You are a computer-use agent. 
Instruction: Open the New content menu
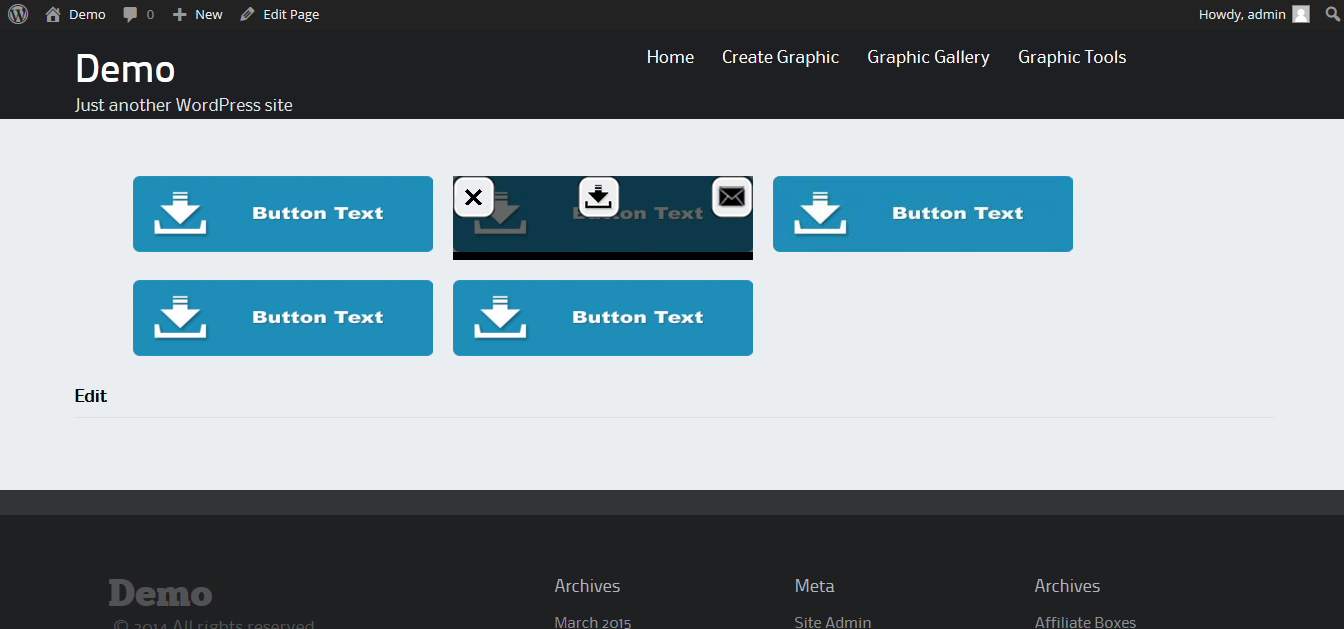198,14
